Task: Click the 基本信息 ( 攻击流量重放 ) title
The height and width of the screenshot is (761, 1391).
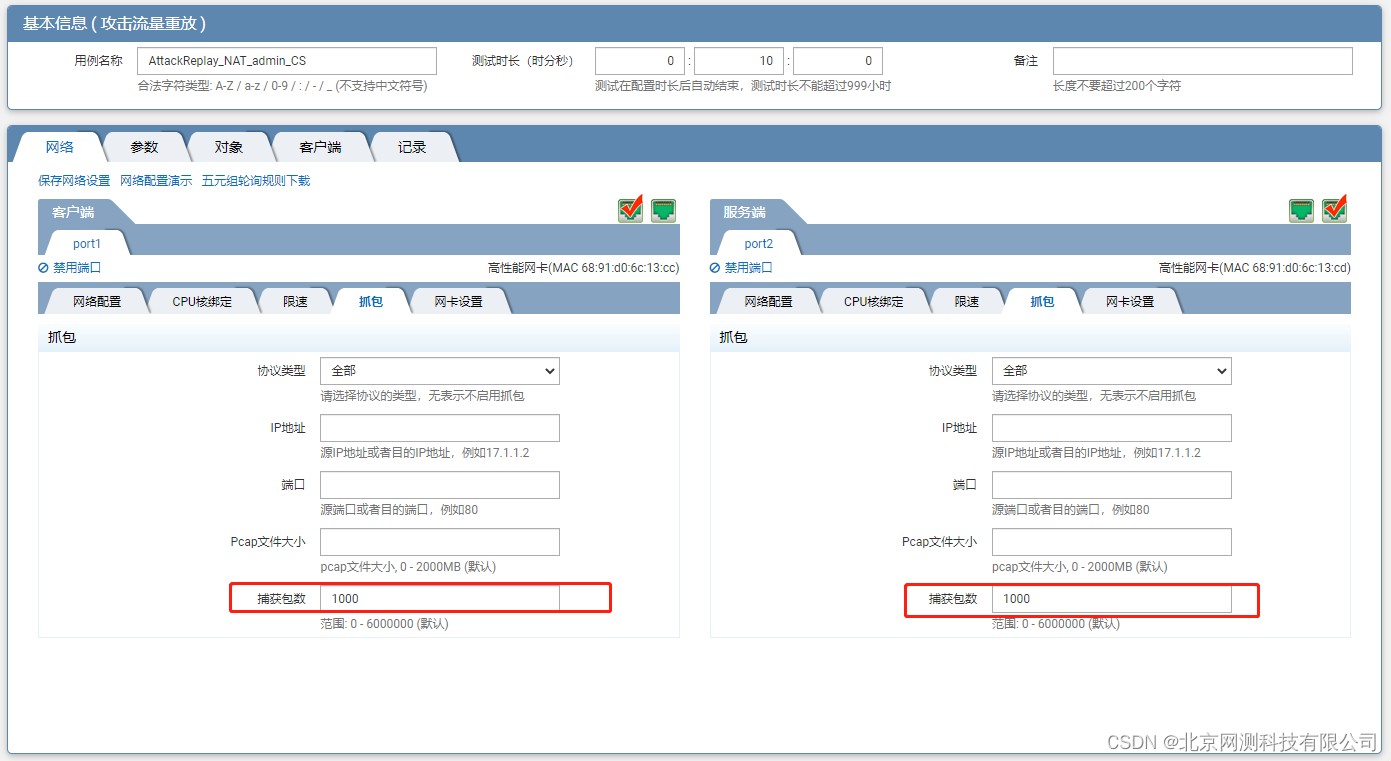Action: 114,23
